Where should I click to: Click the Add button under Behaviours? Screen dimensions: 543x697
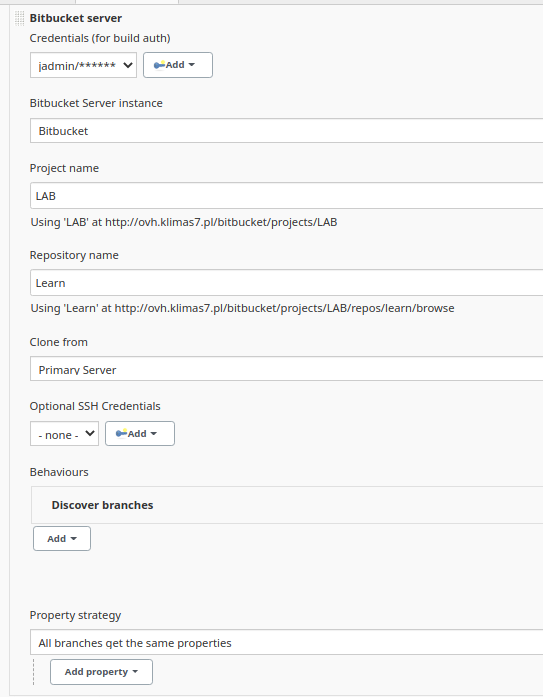tap(62, 539)
